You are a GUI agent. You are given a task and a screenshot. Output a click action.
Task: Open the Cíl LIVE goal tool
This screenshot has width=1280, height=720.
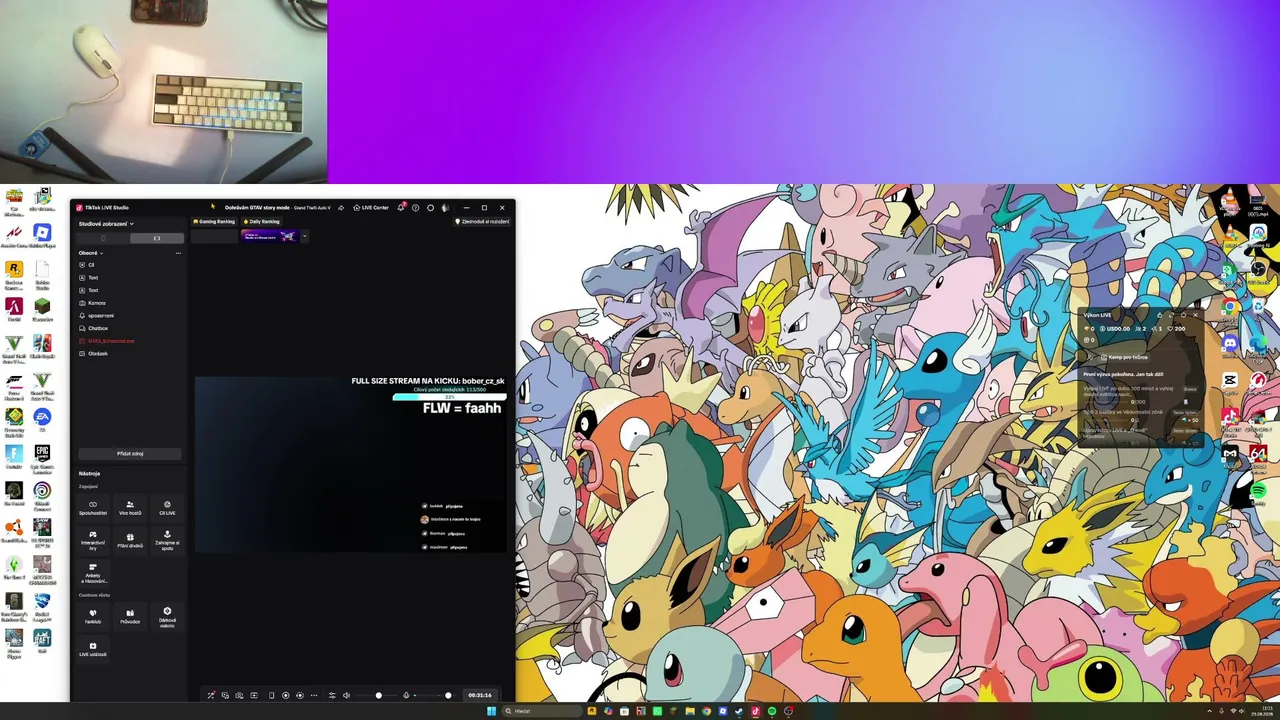(167, 507)
